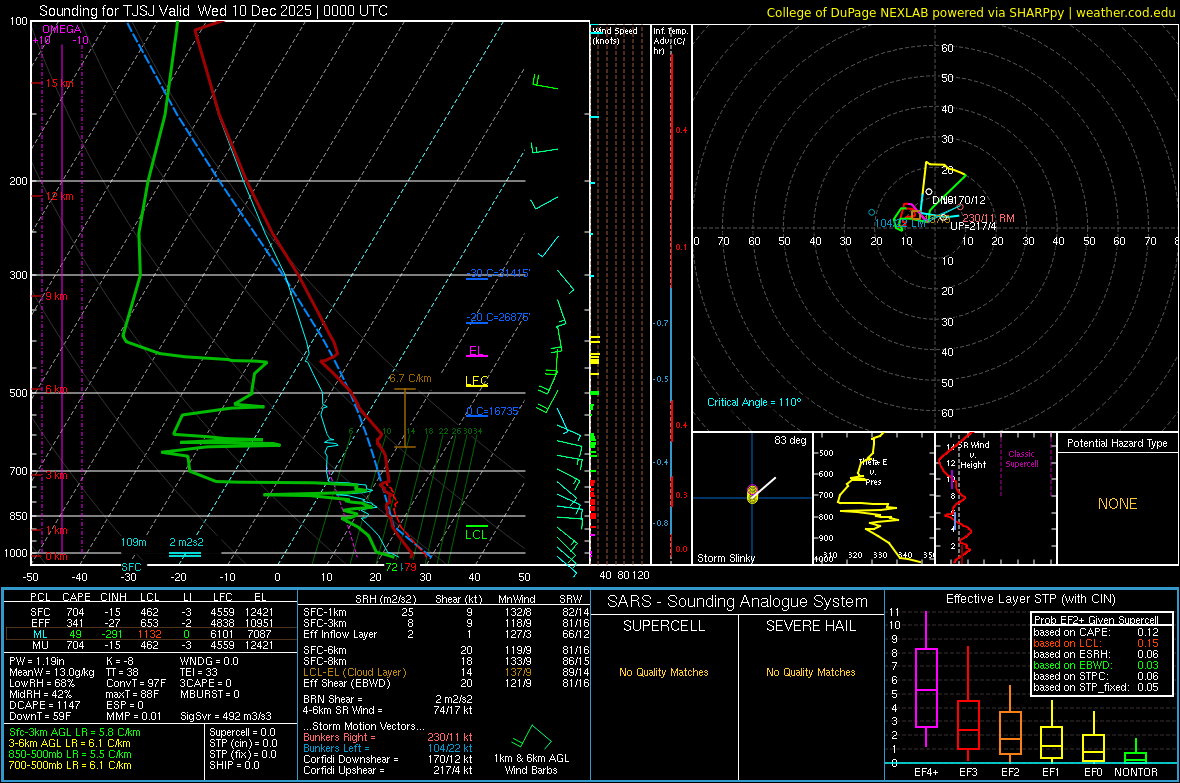Select the Prob EF2+ Given Supercell heading
The height and width of the screenshot is (783, 1180).
tap(1096, 620)
